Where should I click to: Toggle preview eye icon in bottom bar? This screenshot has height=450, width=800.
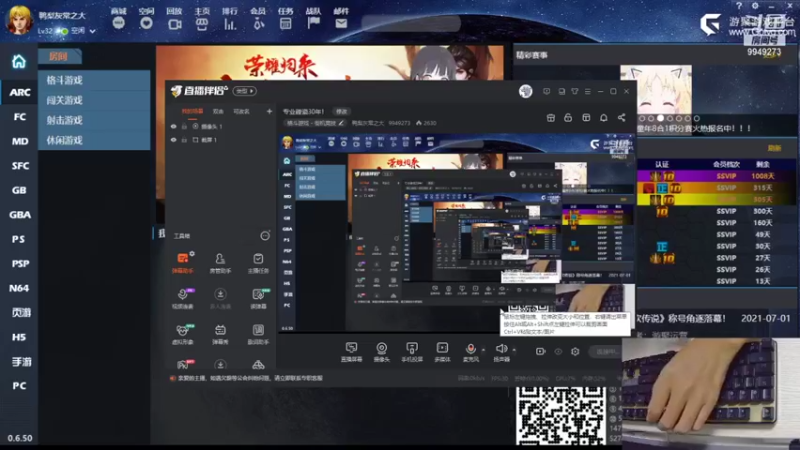558,352
